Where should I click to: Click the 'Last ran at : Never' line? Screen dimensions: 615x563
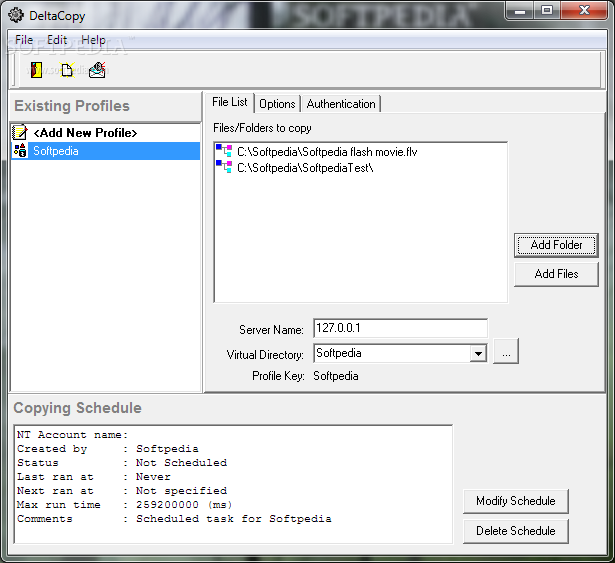(94, 477)
